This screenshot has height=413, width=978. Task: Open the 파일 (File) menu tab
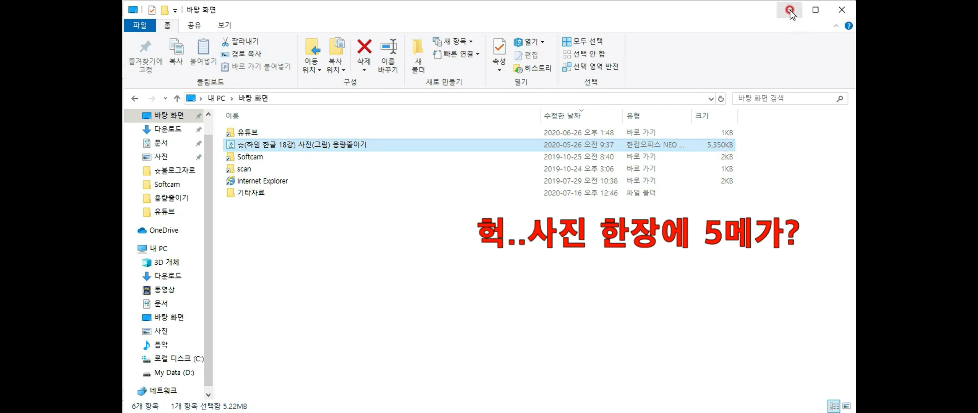click(139, 24)
